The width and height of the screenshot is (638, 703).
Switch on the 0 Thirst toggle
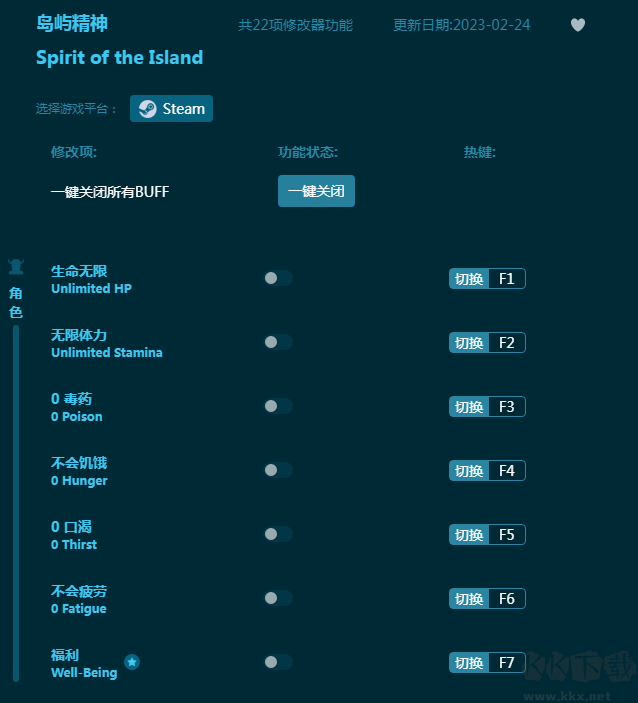coord(278,534)
